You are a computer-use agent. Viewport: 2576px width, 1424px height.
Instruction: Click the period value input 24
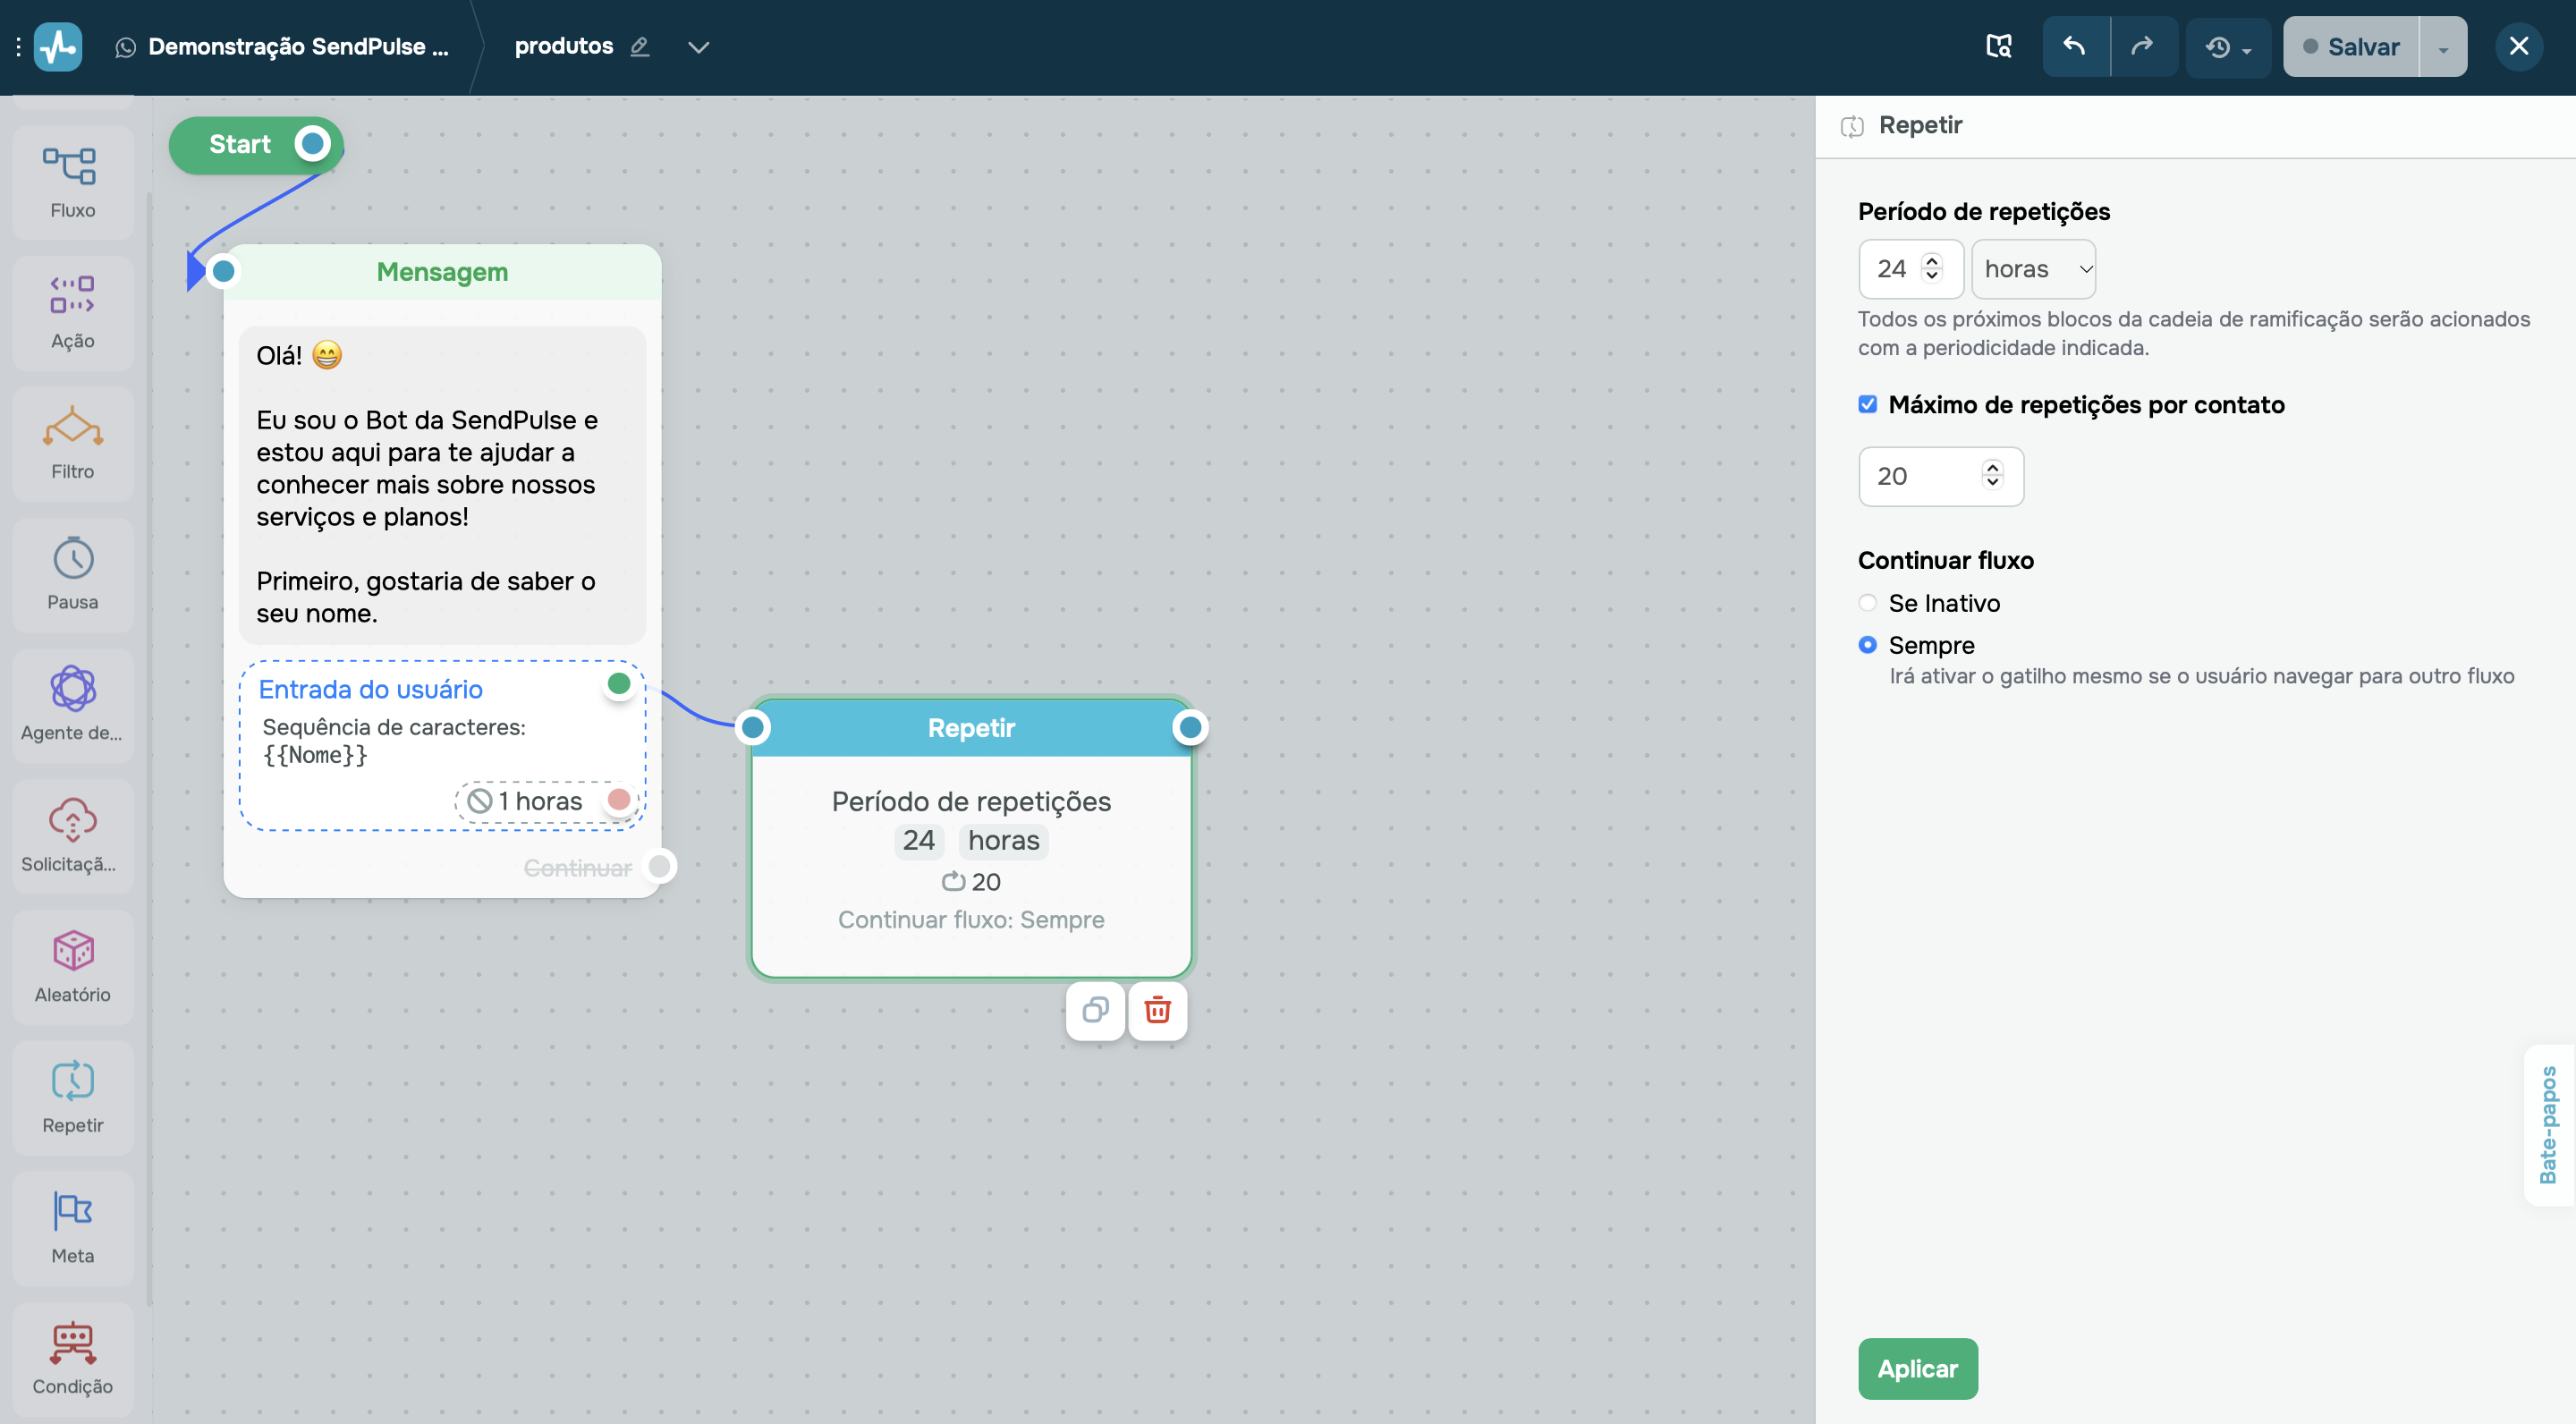coord(1911,269)
